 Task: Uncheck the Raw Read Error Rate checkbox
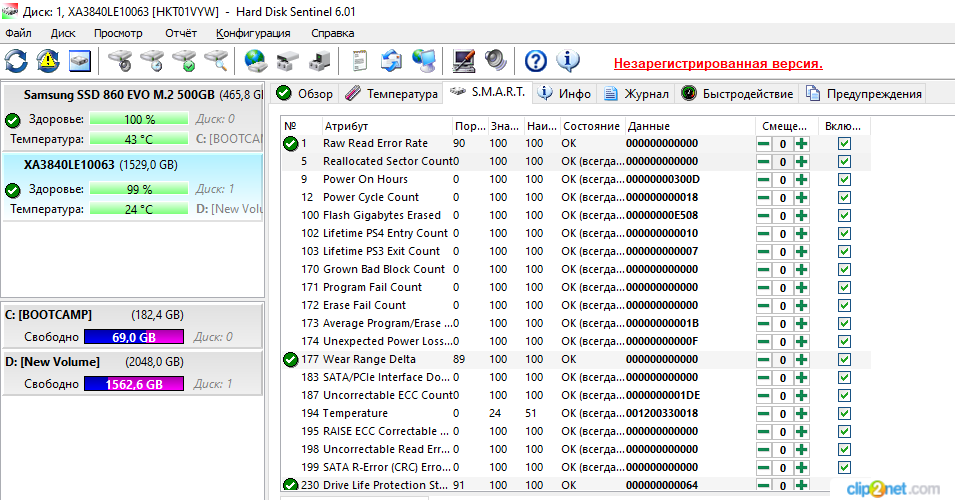click(844, 144)
